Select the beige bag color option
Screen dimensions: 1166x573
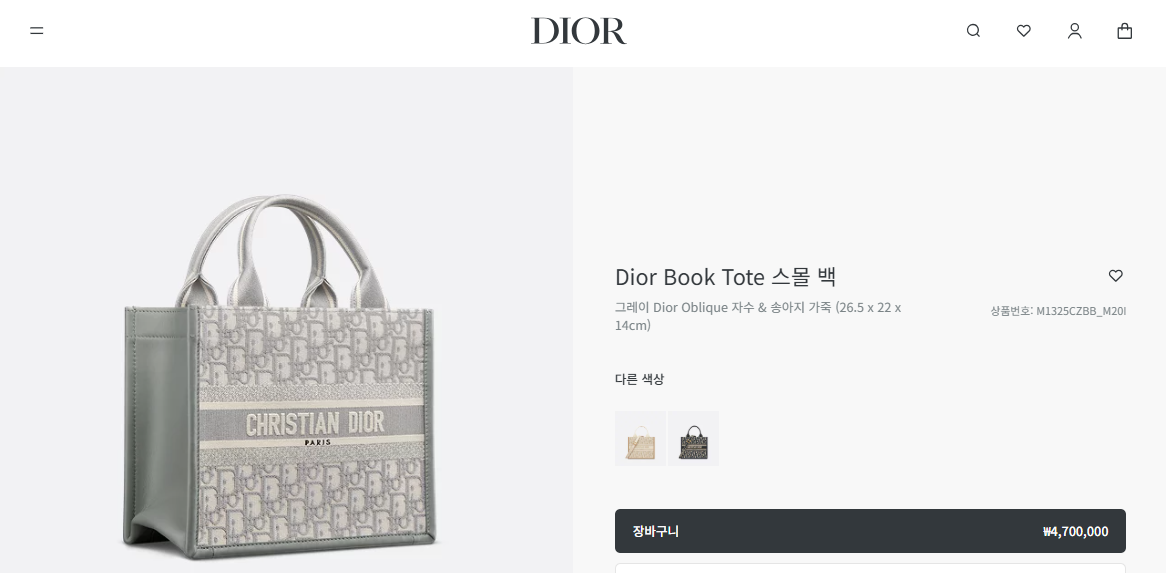640,438
